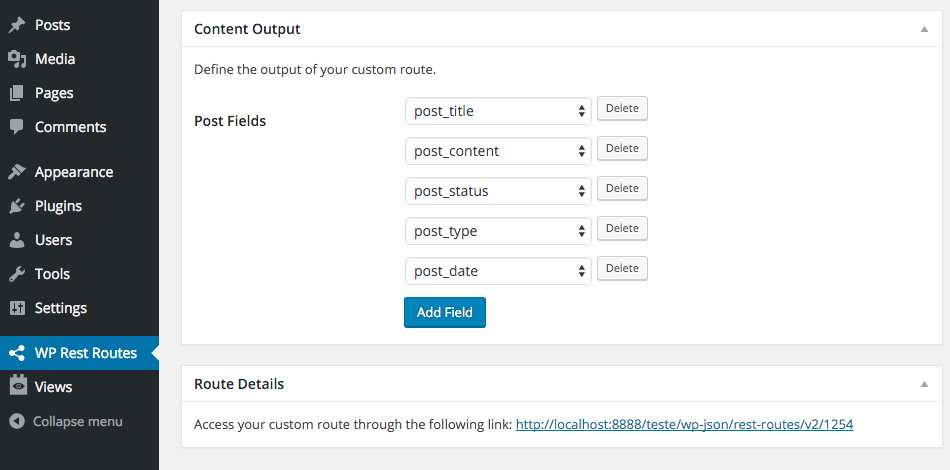Collapse the Route Details panel
The image size is (950, 470).
pos(925,384)
